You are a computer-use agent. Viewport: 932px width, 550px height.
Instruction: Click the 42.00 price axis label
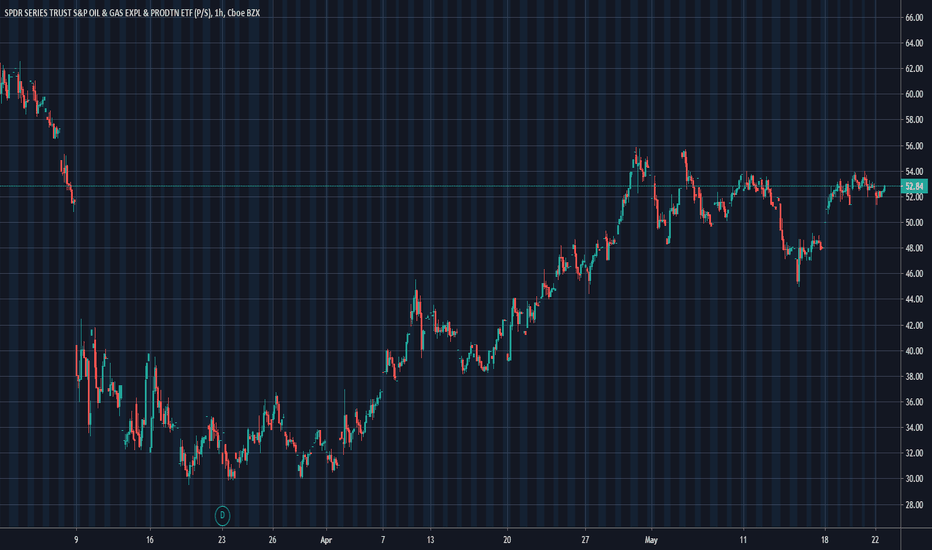(x=914, y=326)
